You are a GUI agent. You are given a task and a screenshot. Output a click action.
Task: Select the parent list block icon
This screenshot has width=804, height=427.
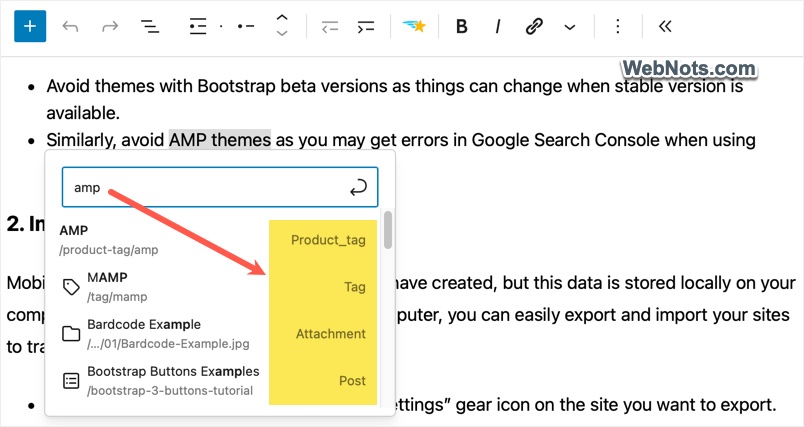198,26
